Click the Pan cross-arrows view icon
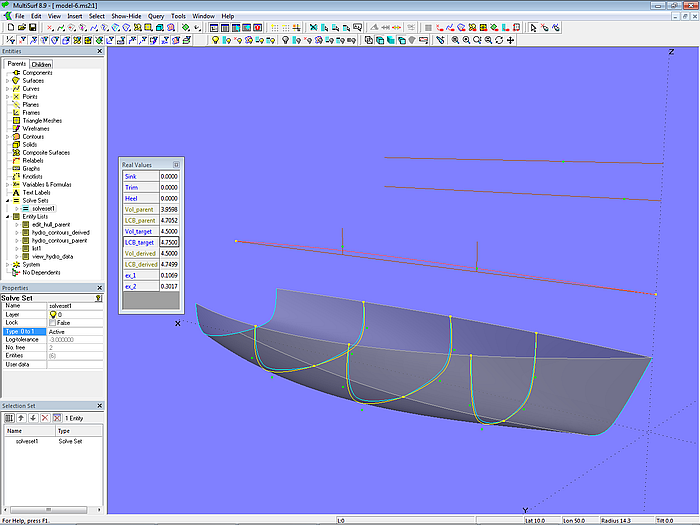Image resolution: width=700 pixels, height=525 pixels. [x=511, y=40]
